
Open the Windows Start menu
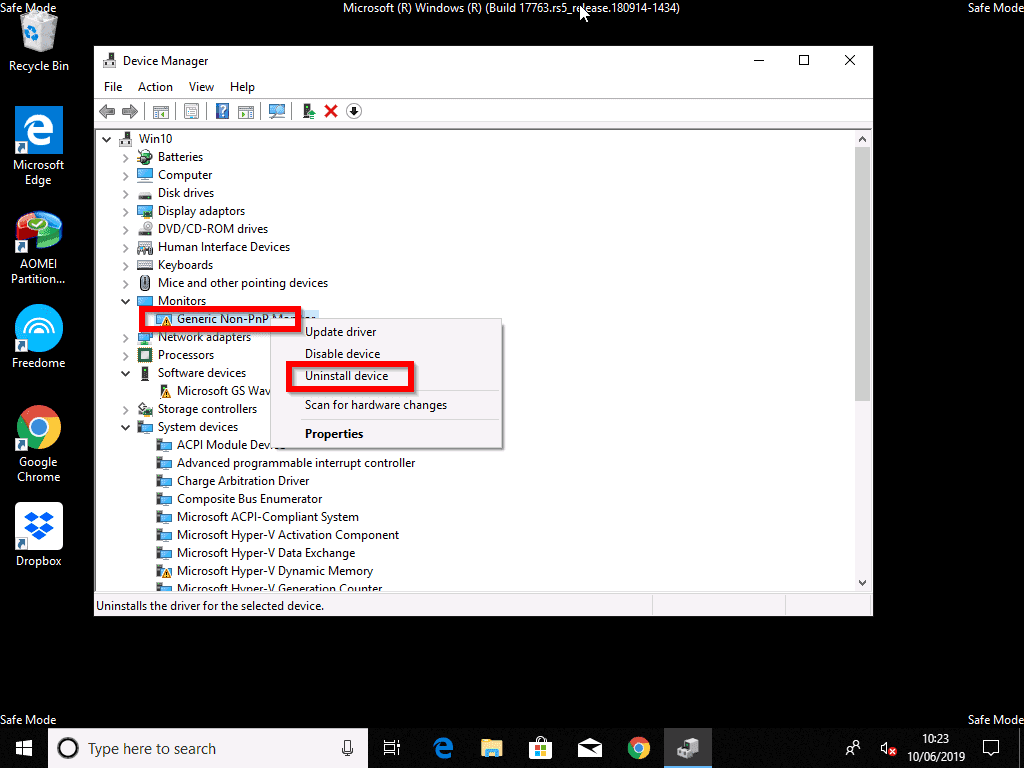(24, 748)
